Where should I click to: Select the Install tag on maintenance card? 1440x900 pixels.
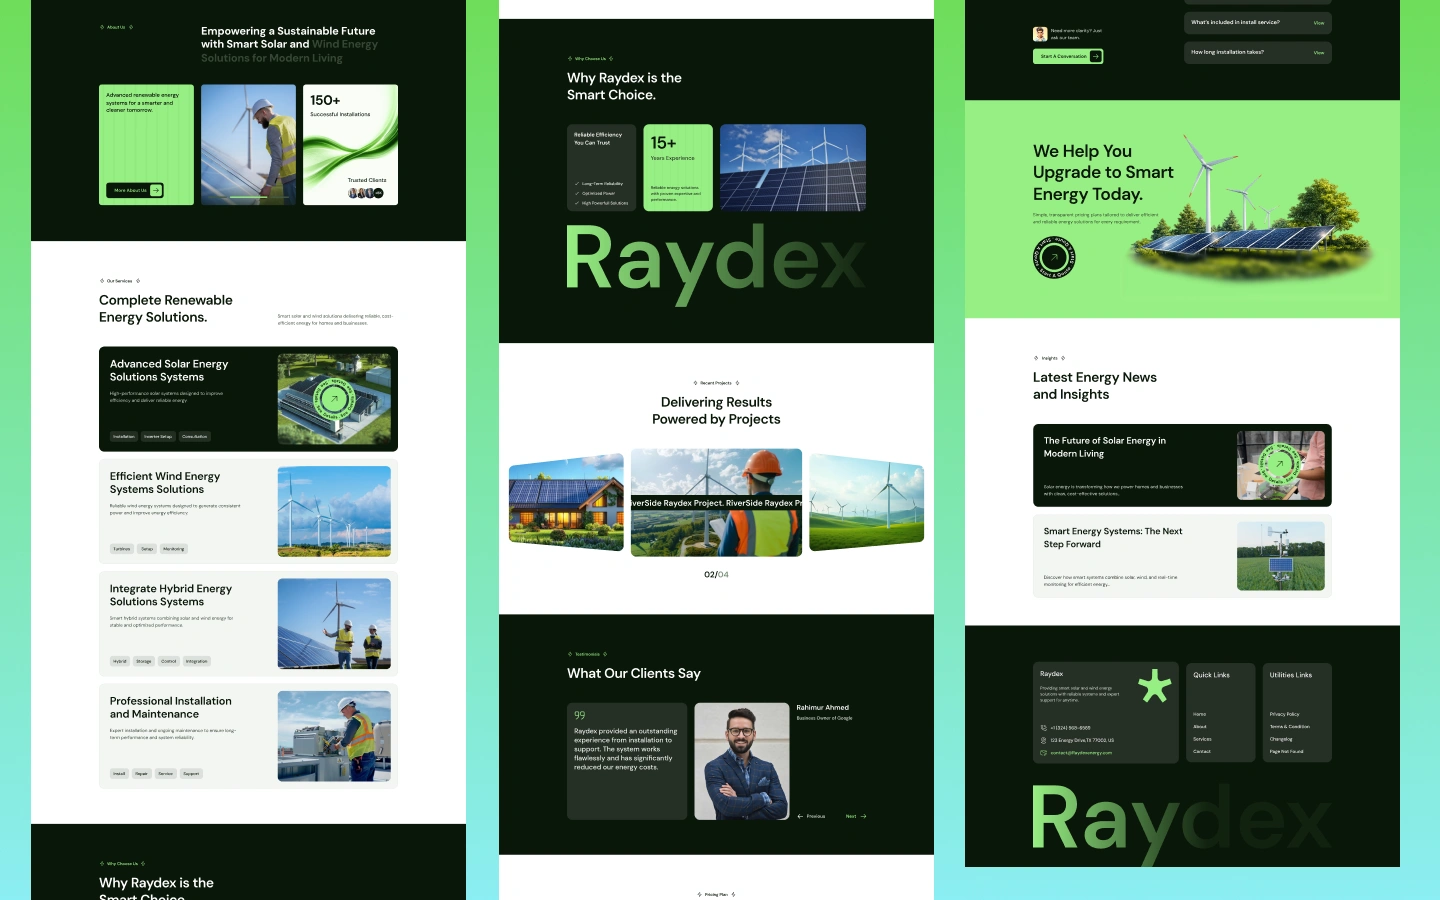[x=119, y=773]
